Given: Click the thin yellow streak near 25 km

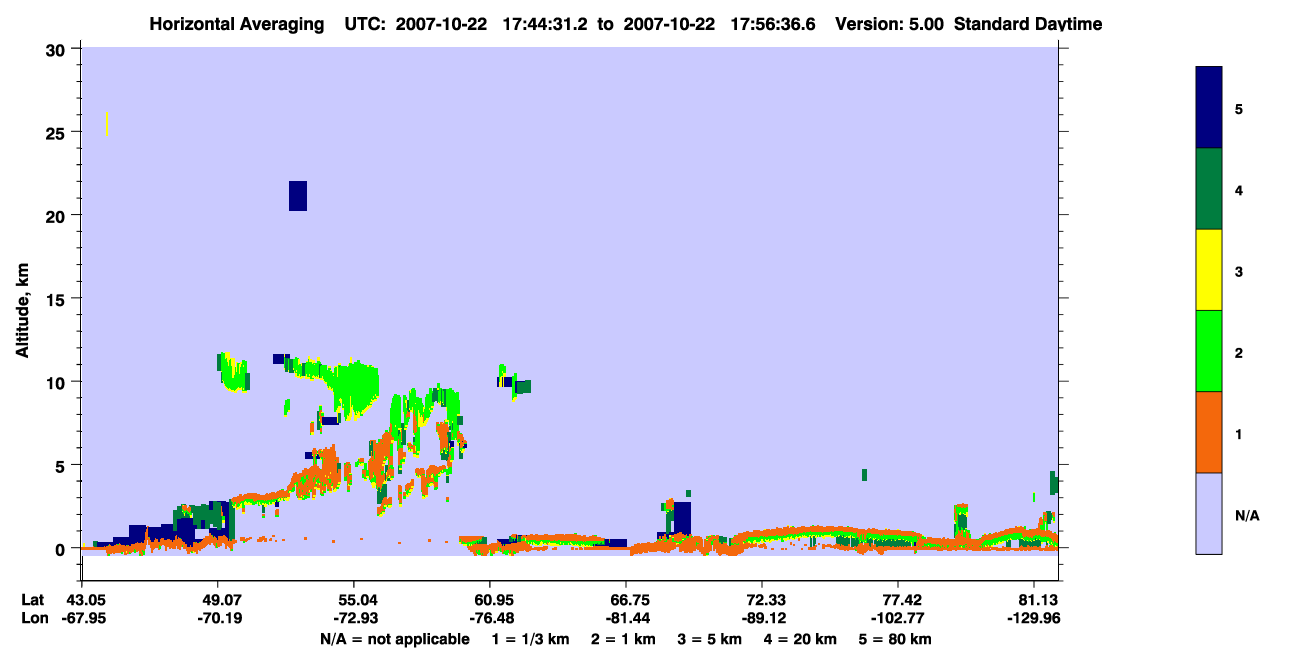Looking at the screenshot, I should [x=107, y=124].
